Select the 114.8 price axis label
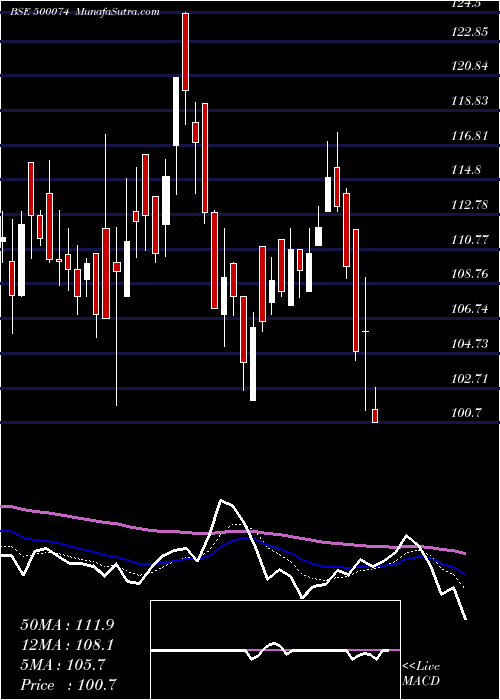500x700 pixels. point(467,170)
